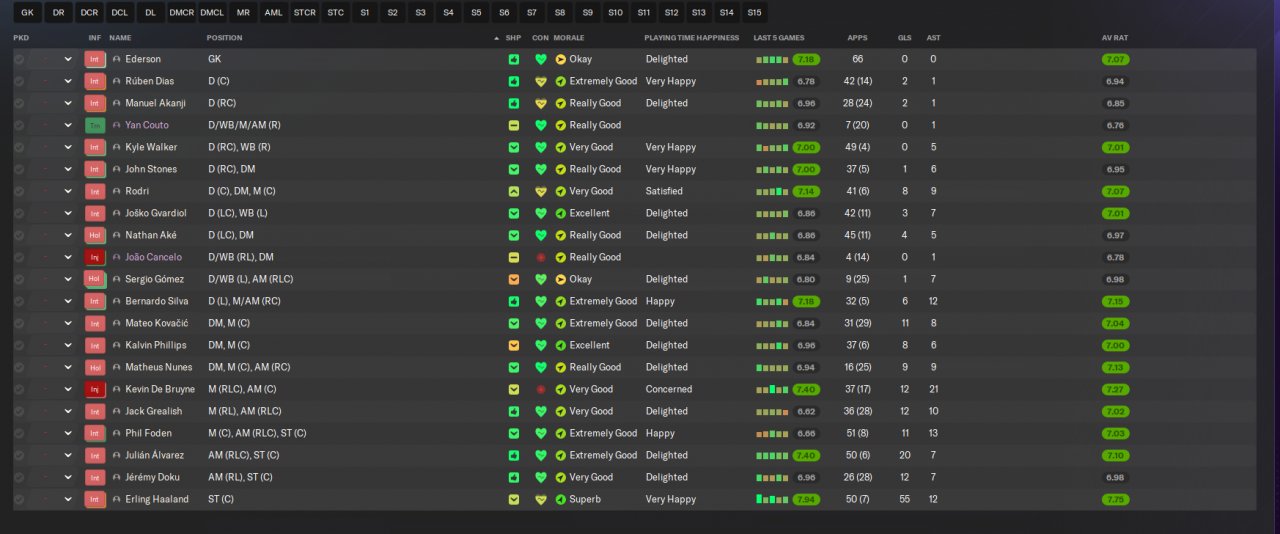Click Phil Foden's last 5 games bars
The width and height of the screenshot is (1280, 534).
pyautogui.click(x=772, y=433)
